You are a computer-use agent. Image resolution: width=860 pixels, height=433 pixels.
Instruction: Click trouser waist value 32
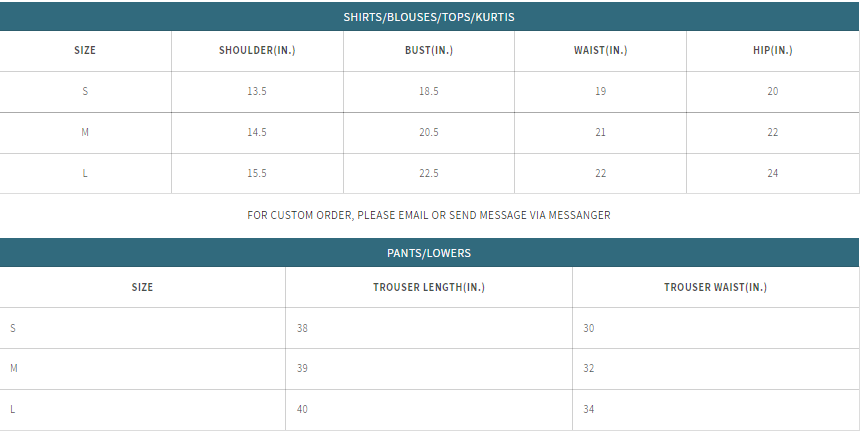pos(589,369)
